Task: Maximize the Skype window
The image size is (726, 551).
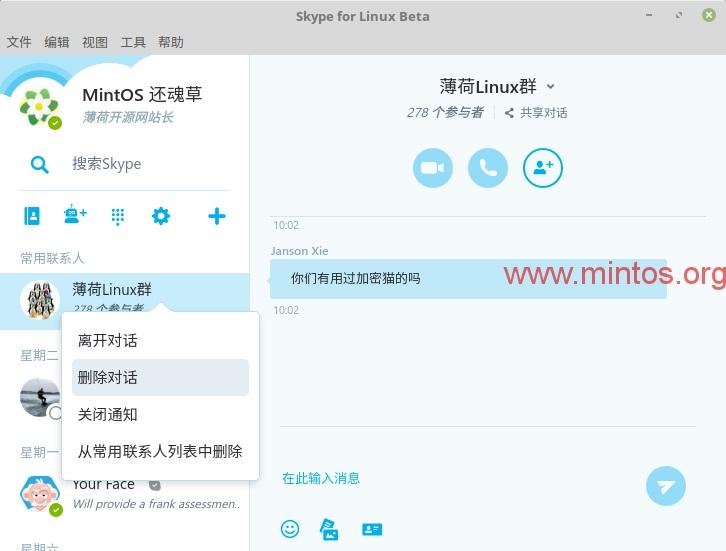Action: (x=679, y=15)
